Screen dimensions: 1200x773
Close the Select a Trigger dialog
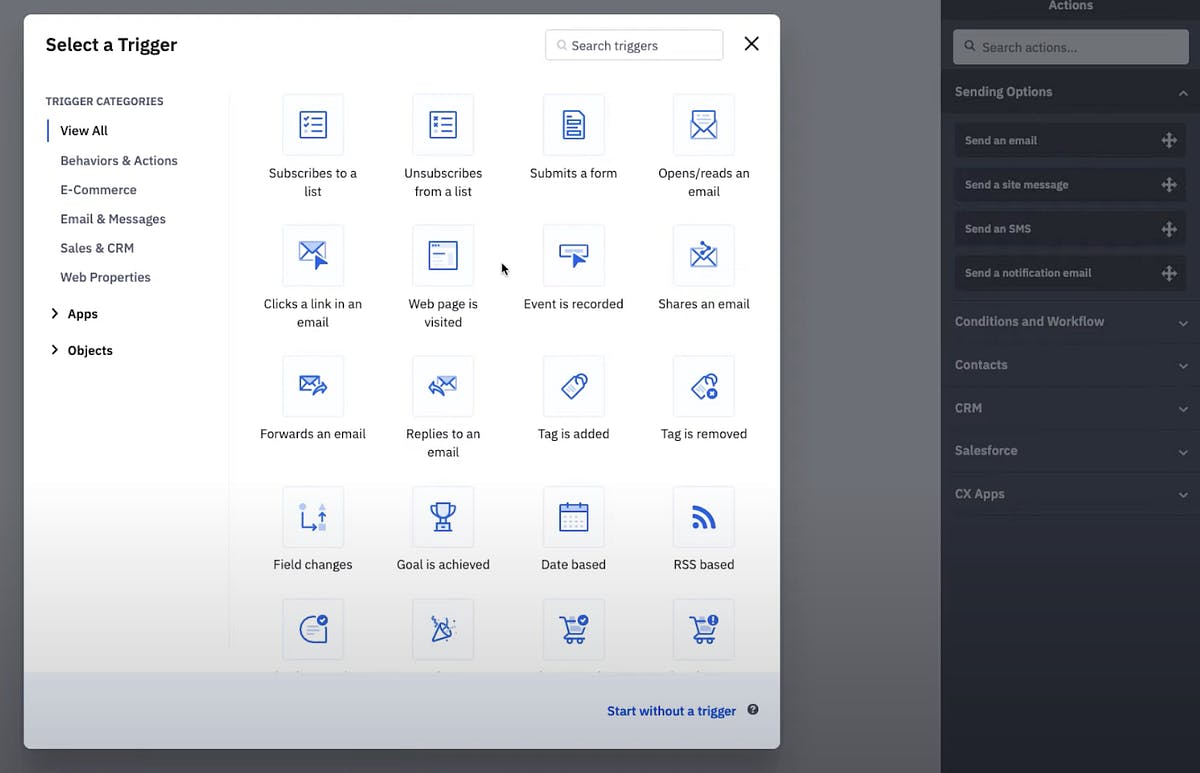coord(752,44)
